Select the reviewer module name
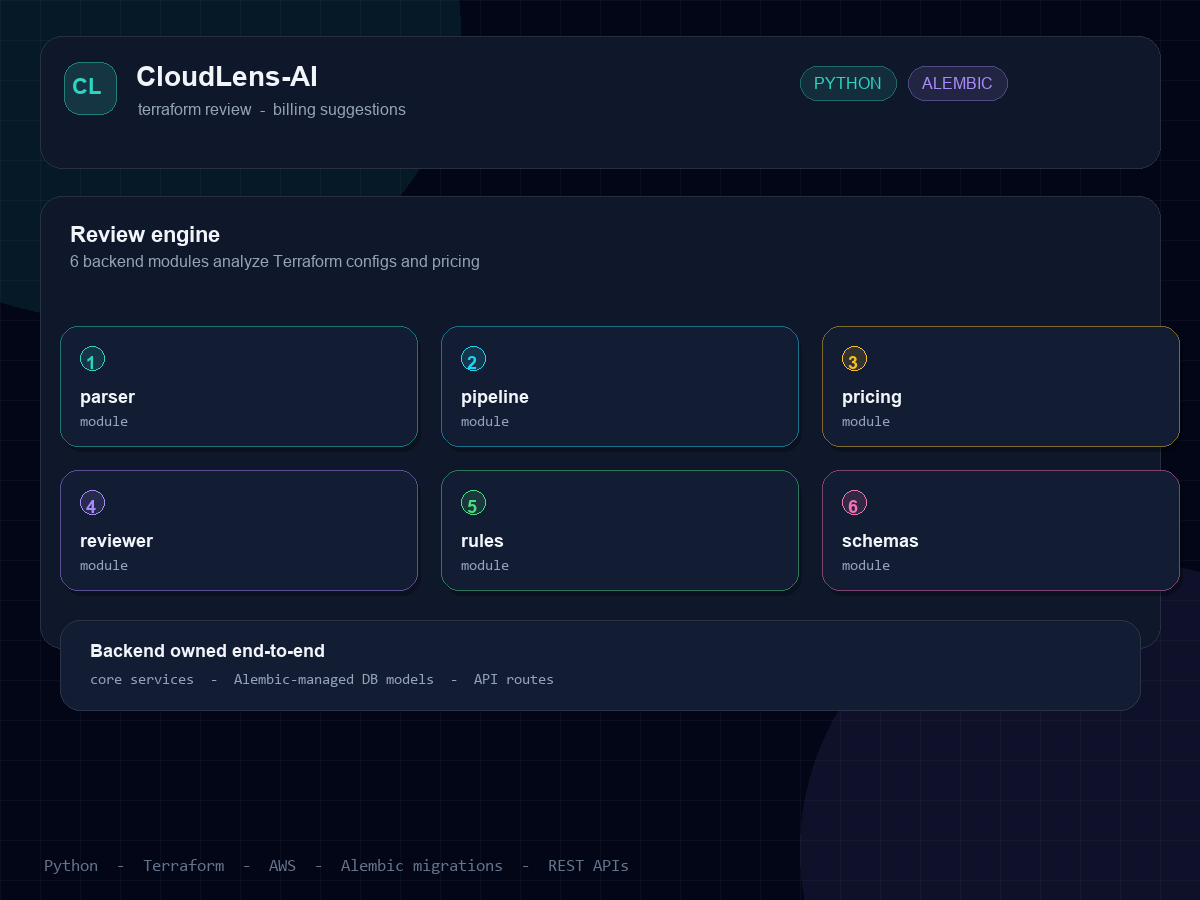1200x900 pixels. point(116,541)
